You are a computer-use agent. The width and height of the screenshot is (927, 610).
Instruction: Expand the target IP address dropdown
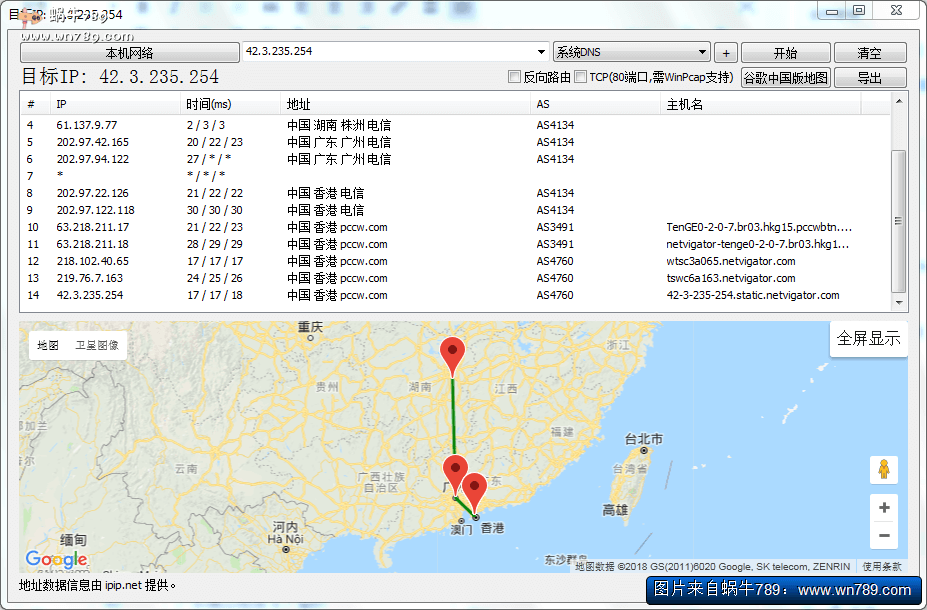(x=540, y=52)
